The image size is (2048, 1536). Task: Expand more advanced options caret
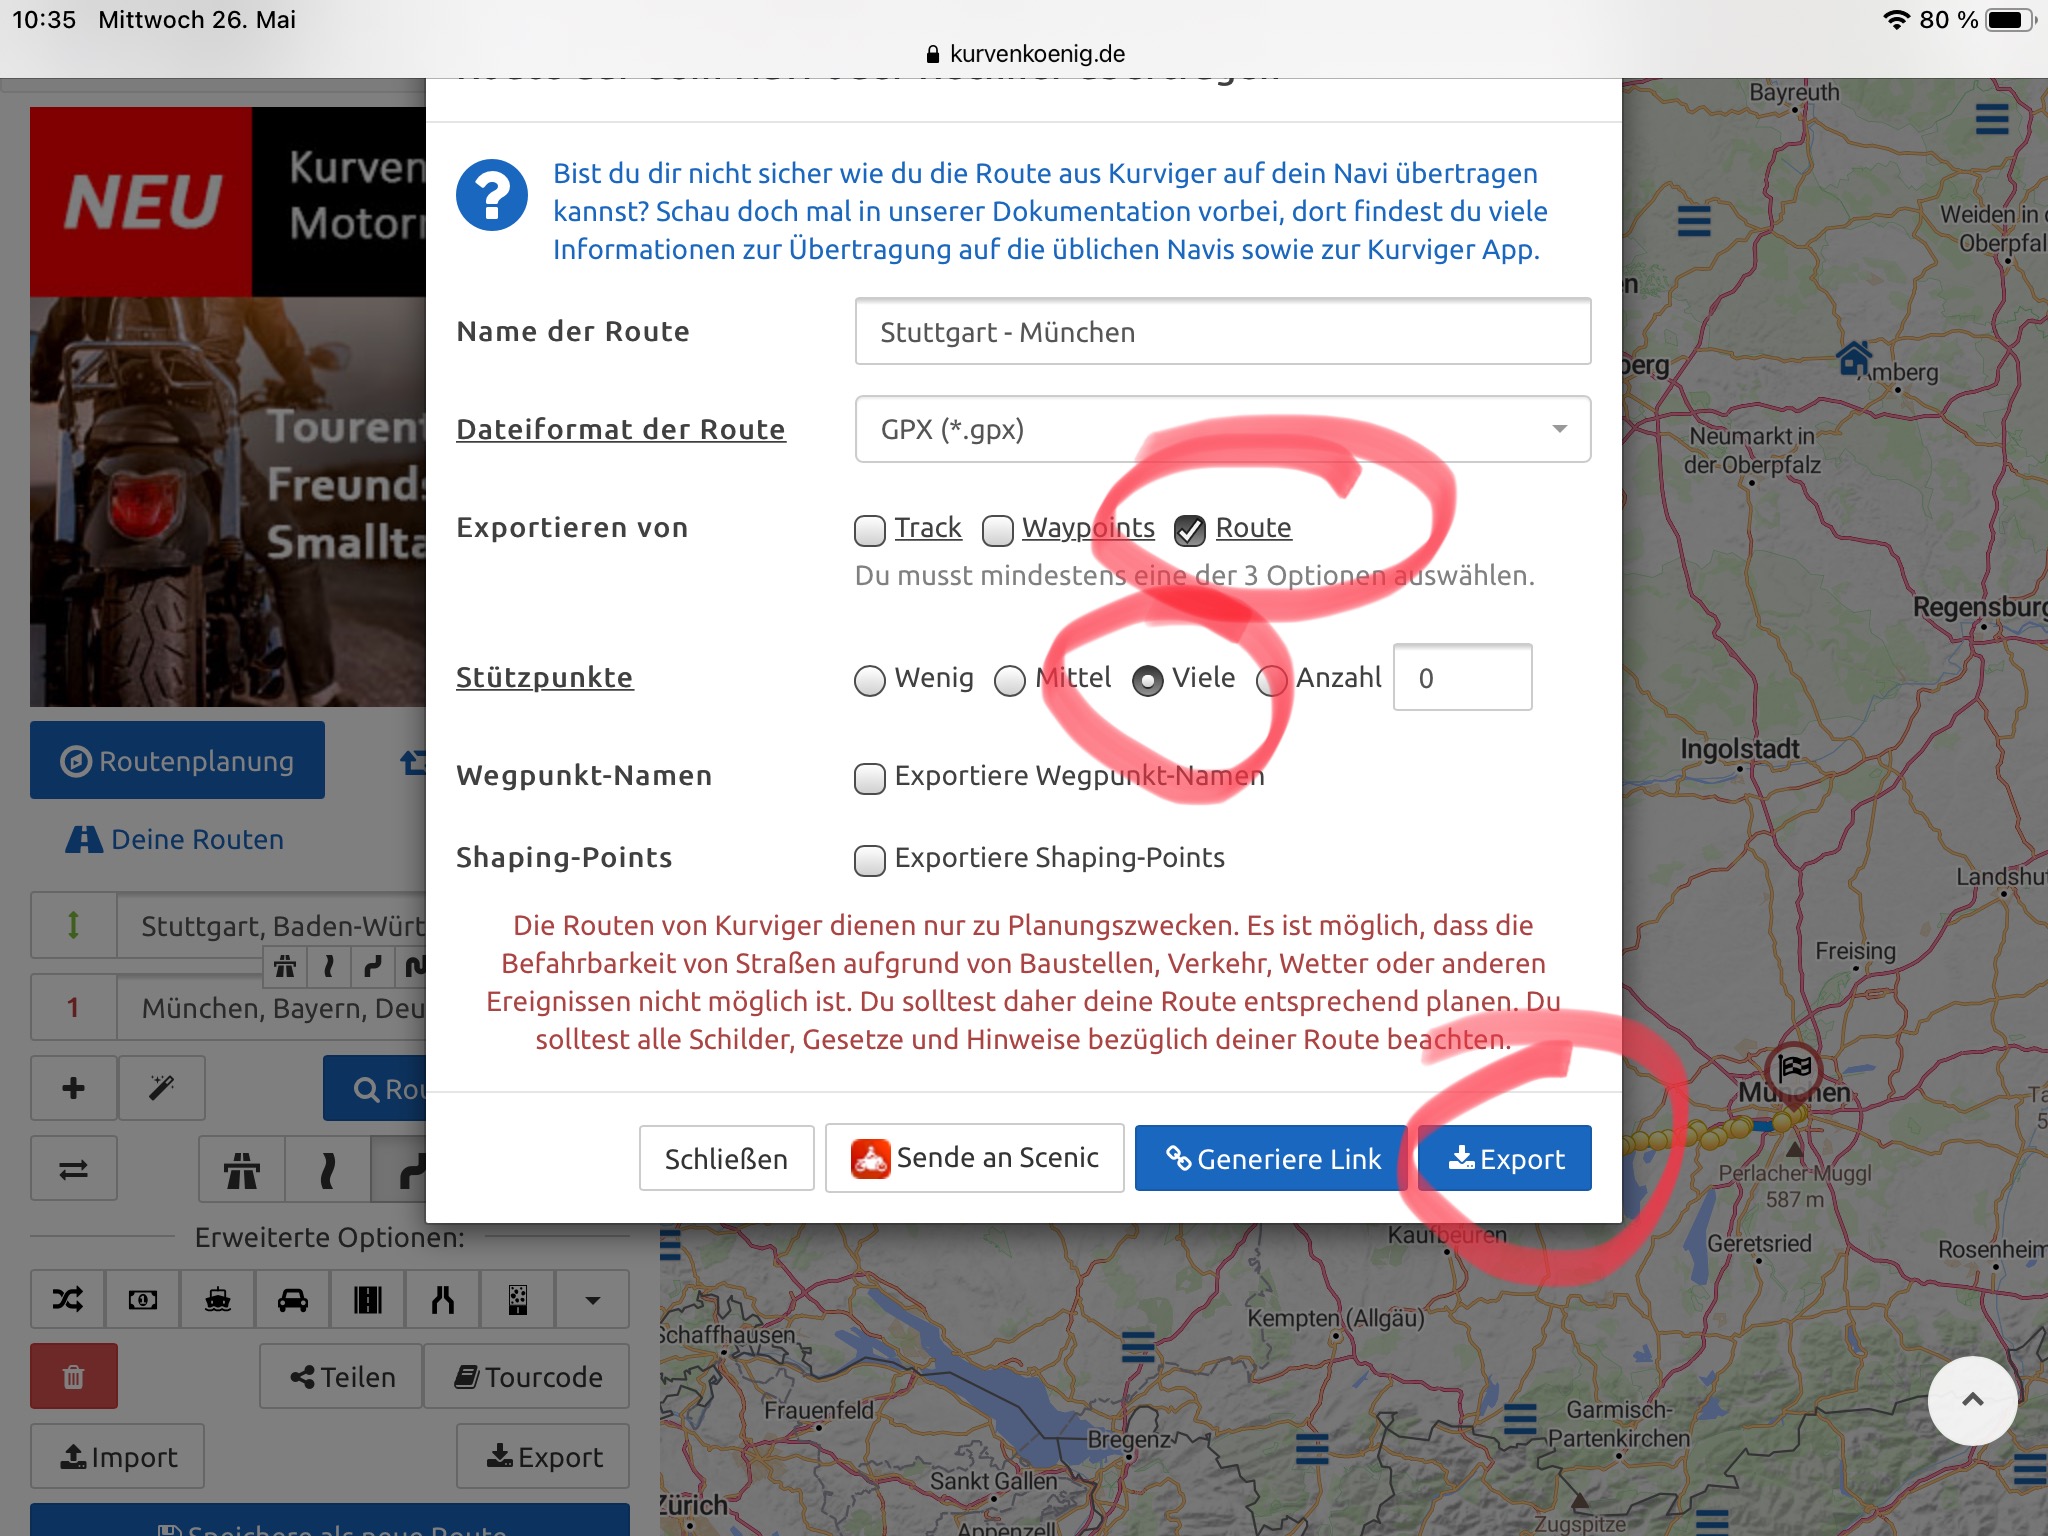(593, 1299)
